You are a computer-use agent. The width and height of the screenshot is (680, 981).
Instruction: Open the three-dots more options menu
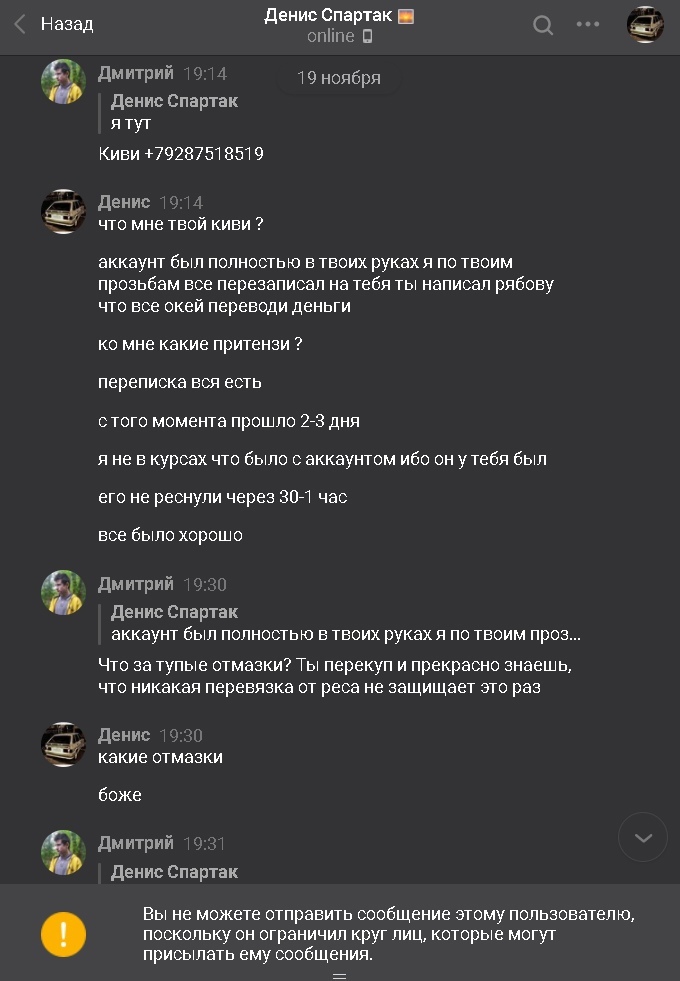(x=589, y=25)
